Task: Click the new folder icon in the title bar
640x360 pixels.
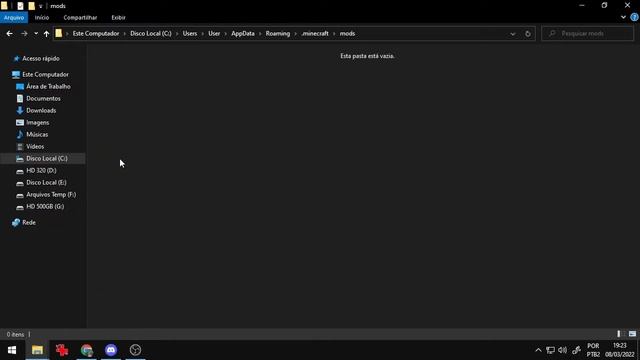Action: [x=31, y=6]
